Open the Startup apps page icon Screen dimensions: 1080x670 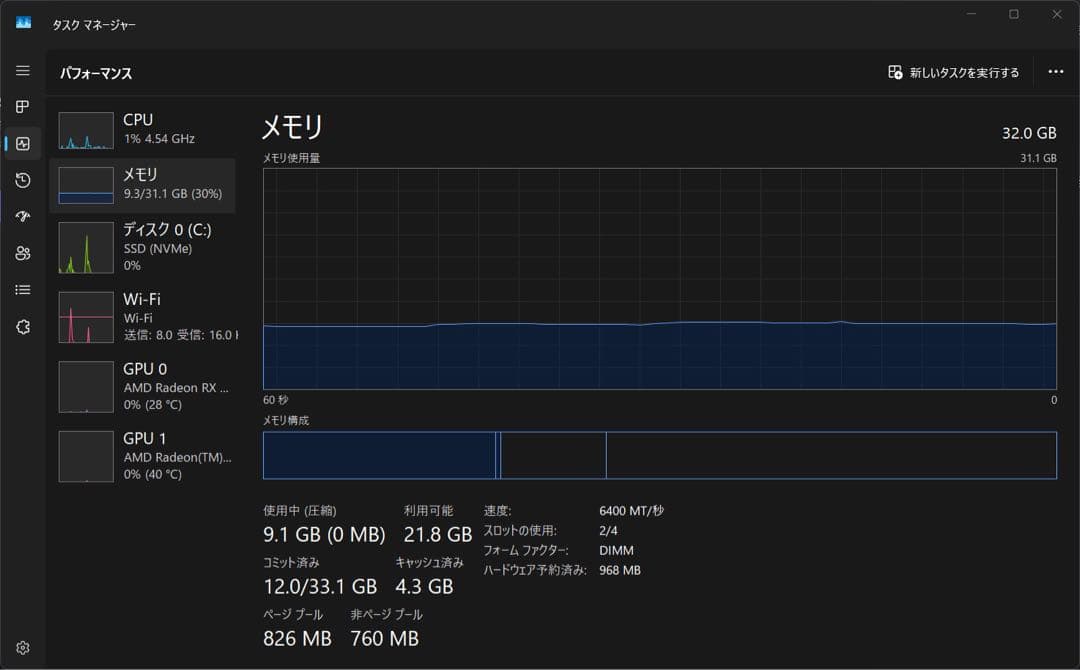point(22,216)
